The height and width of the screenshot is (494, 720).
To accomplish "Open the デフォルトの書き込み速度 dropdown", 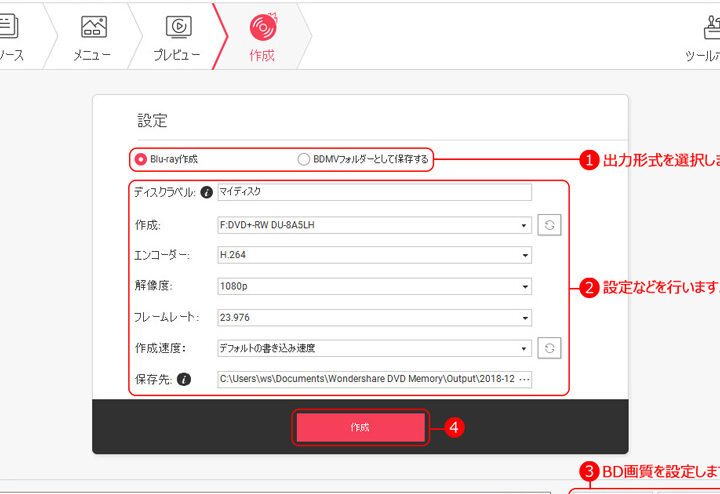I will (x=374, y=349).
